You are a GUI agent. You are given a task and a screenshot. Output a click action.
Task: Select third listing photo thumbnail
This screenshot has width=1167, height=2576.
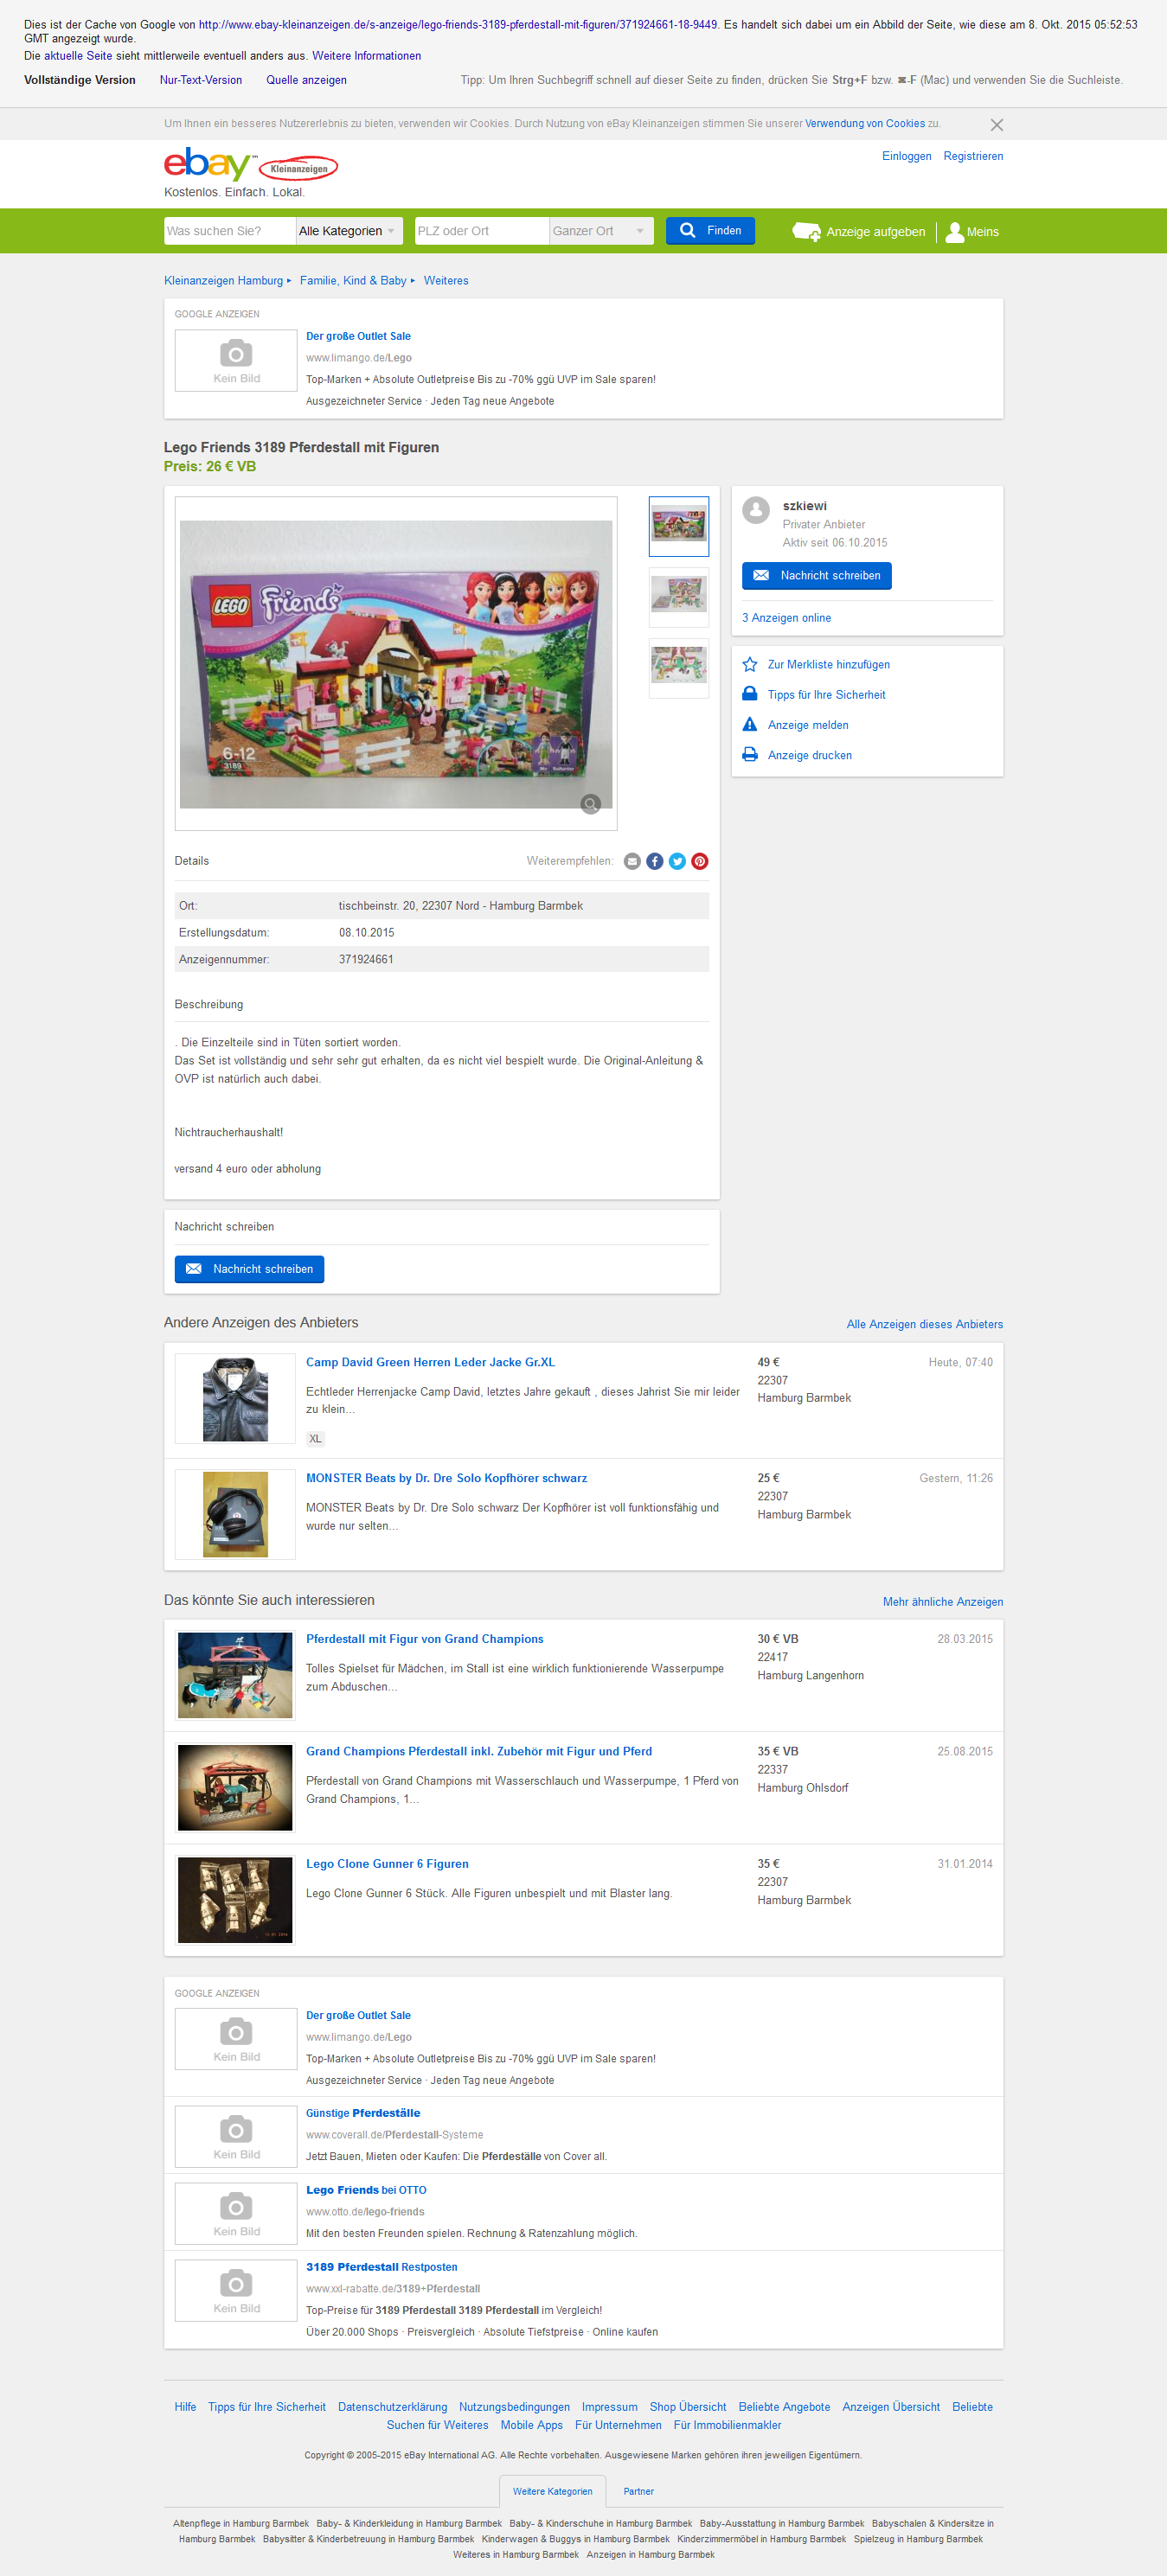pos(679,668)
